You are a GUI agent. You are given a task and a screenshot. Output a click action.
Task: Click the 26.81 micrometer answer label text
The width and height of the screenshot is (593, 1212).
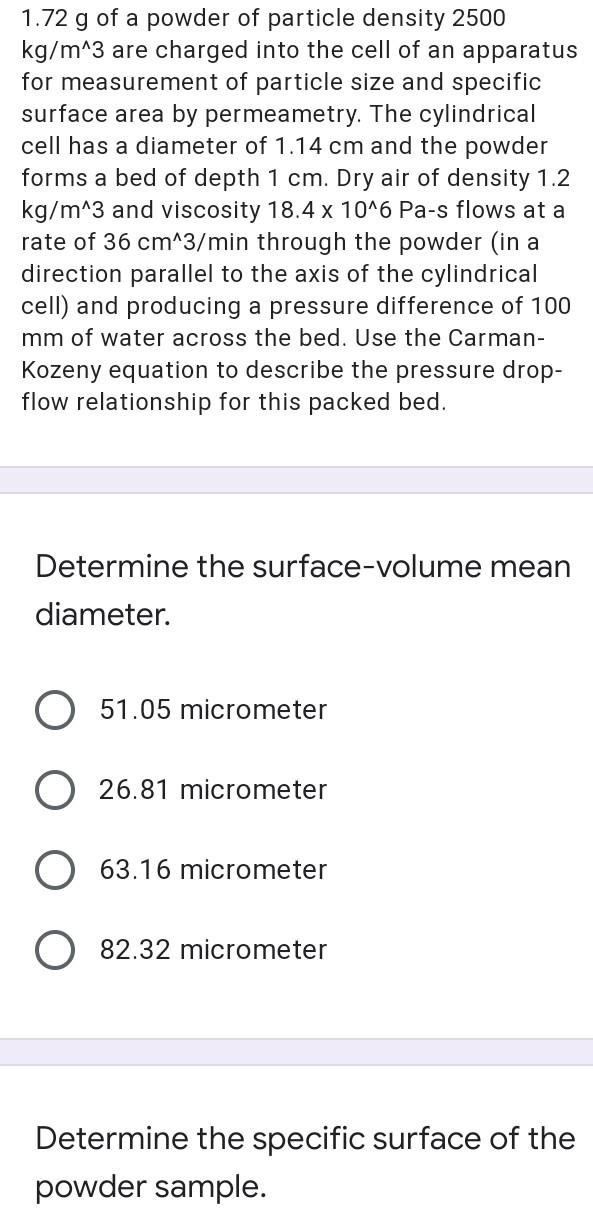click(x=213, y=790)
